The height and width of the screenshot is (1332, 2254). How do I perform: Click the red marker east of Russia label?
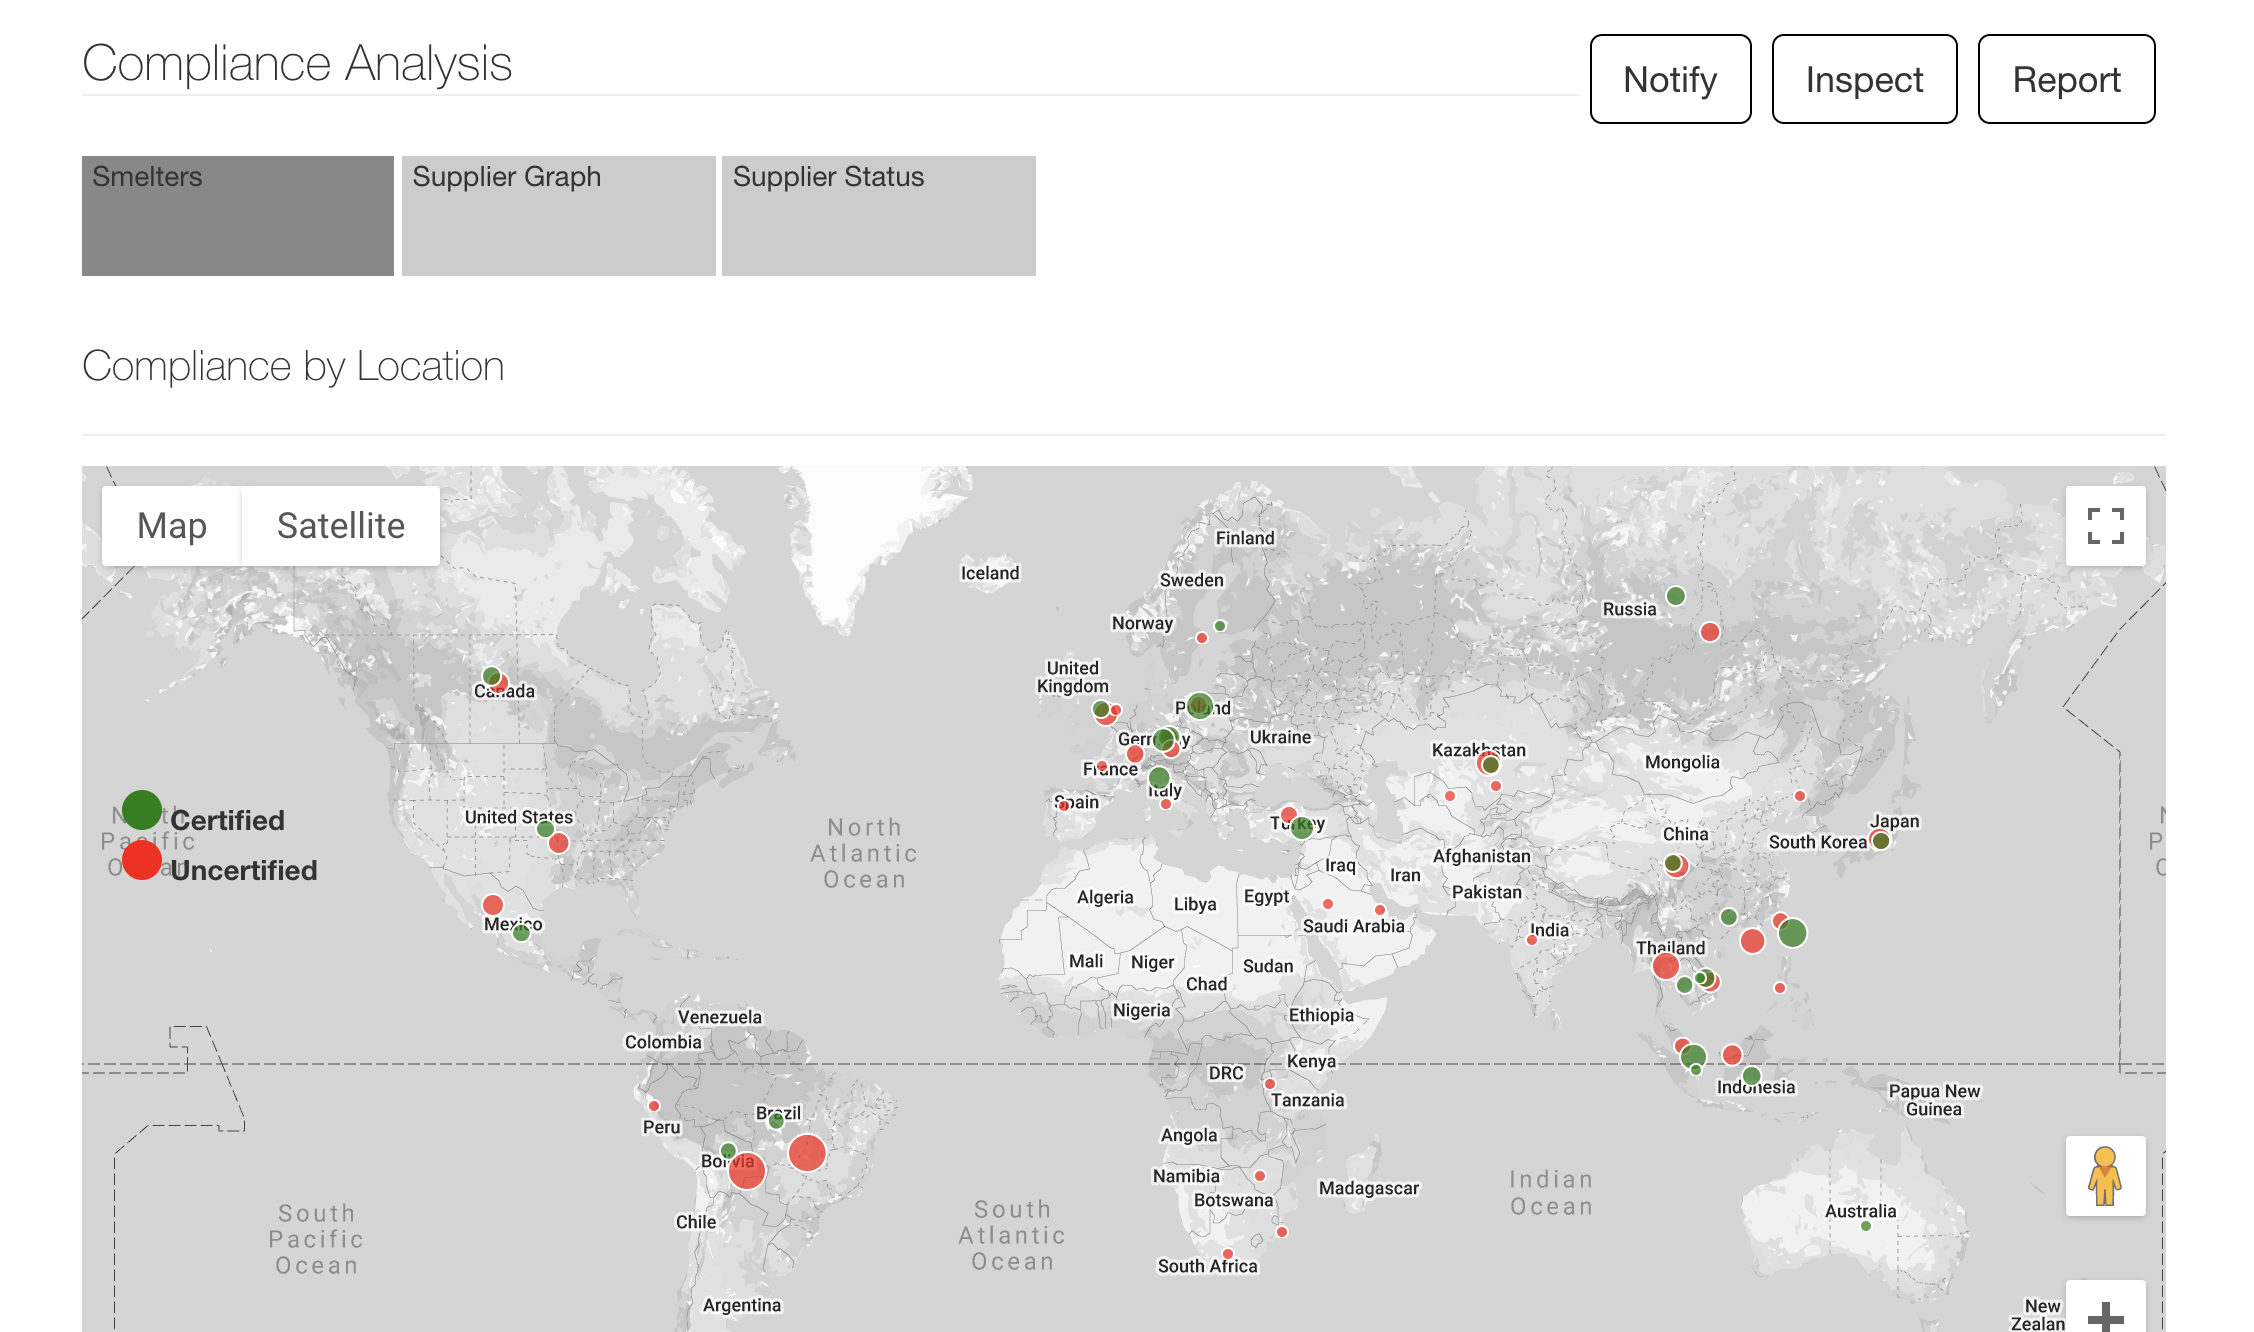pos(1710,632)
